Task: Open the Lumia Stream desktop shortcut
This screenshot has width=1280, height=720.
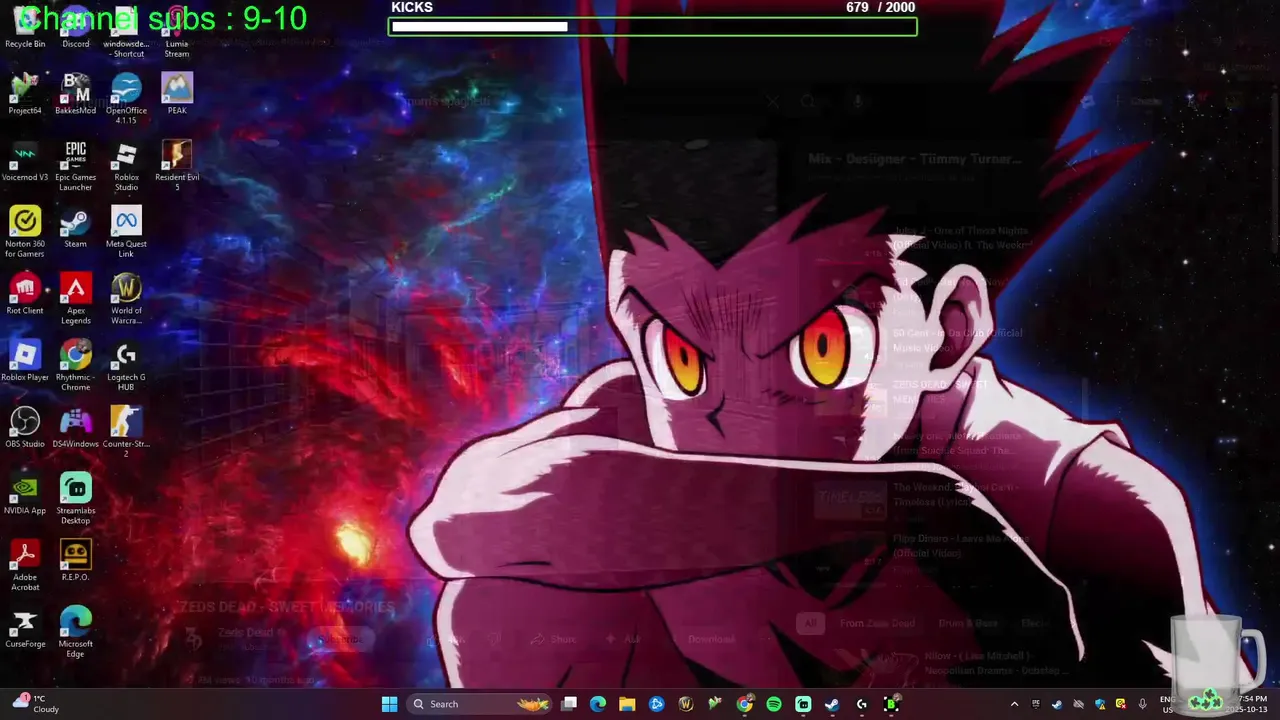Action: tap(177, 33)
